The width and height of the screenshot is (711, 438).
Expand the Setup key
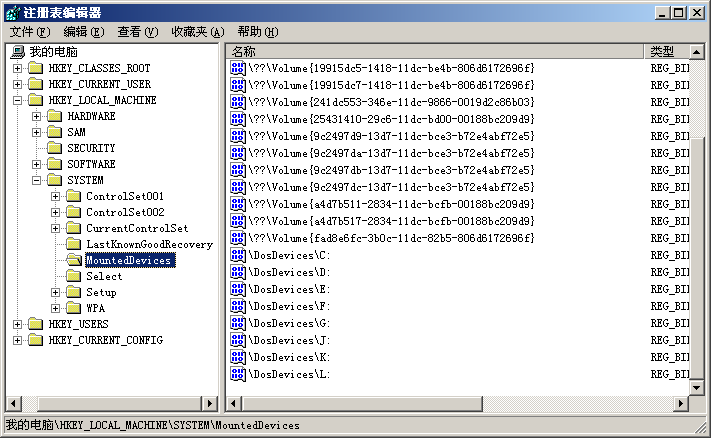(x=55, y=292)
